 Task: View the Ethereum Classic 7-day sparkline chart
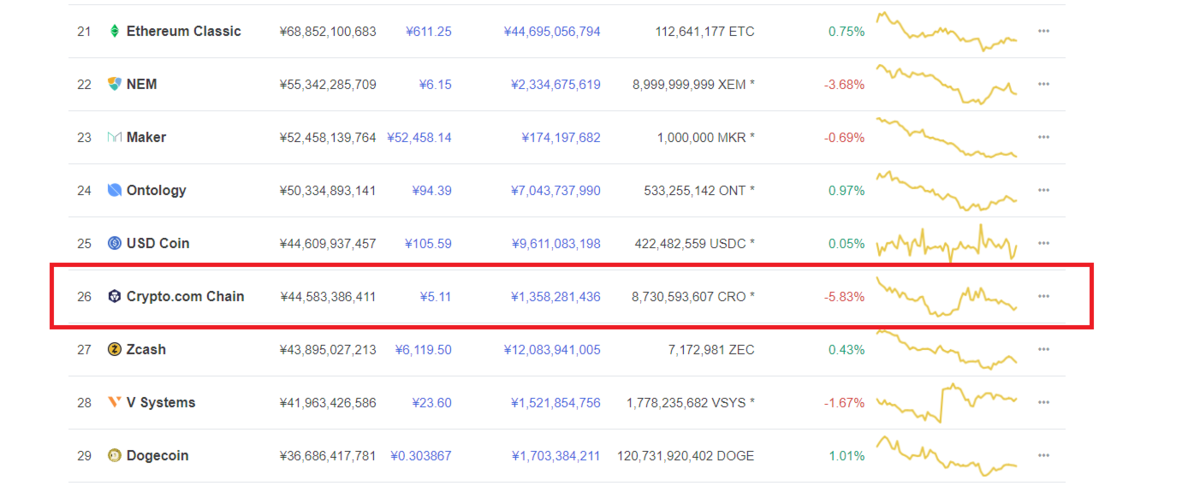tap(946, 31)
